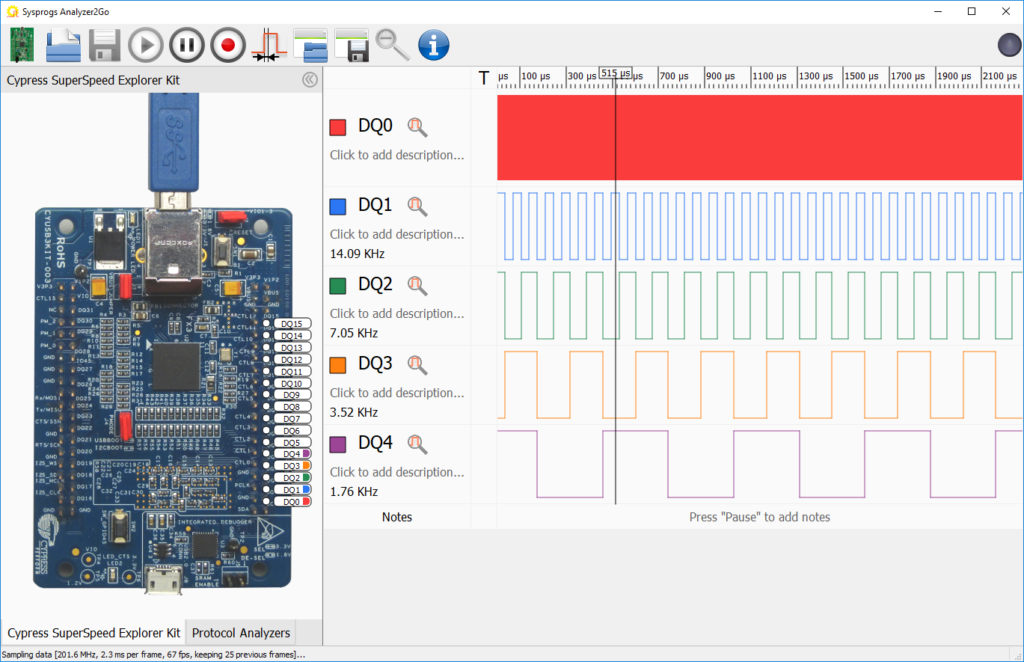Open a saved capture file
1024x662 pixels.
coord(63,45)
